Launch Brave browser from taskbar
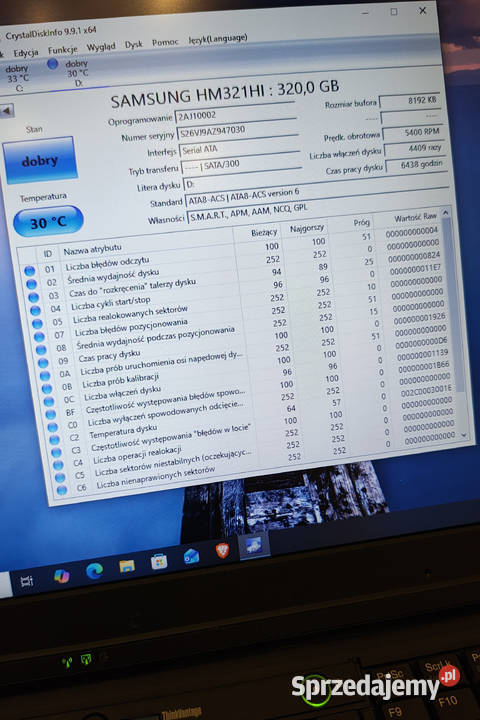This screenshot has height=720, width=480. 223,551
